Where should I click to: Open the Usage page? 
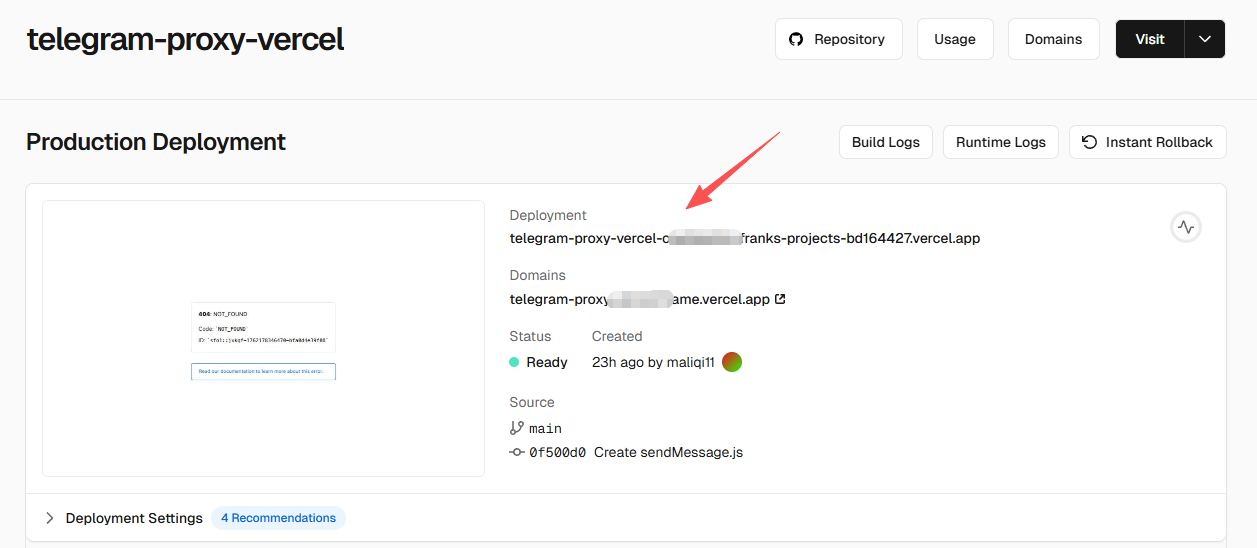point(954,39)
